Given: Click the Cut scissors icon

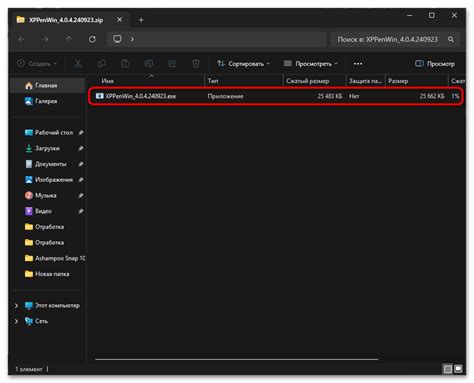Looking at the screenshot, I should (78, 63).
